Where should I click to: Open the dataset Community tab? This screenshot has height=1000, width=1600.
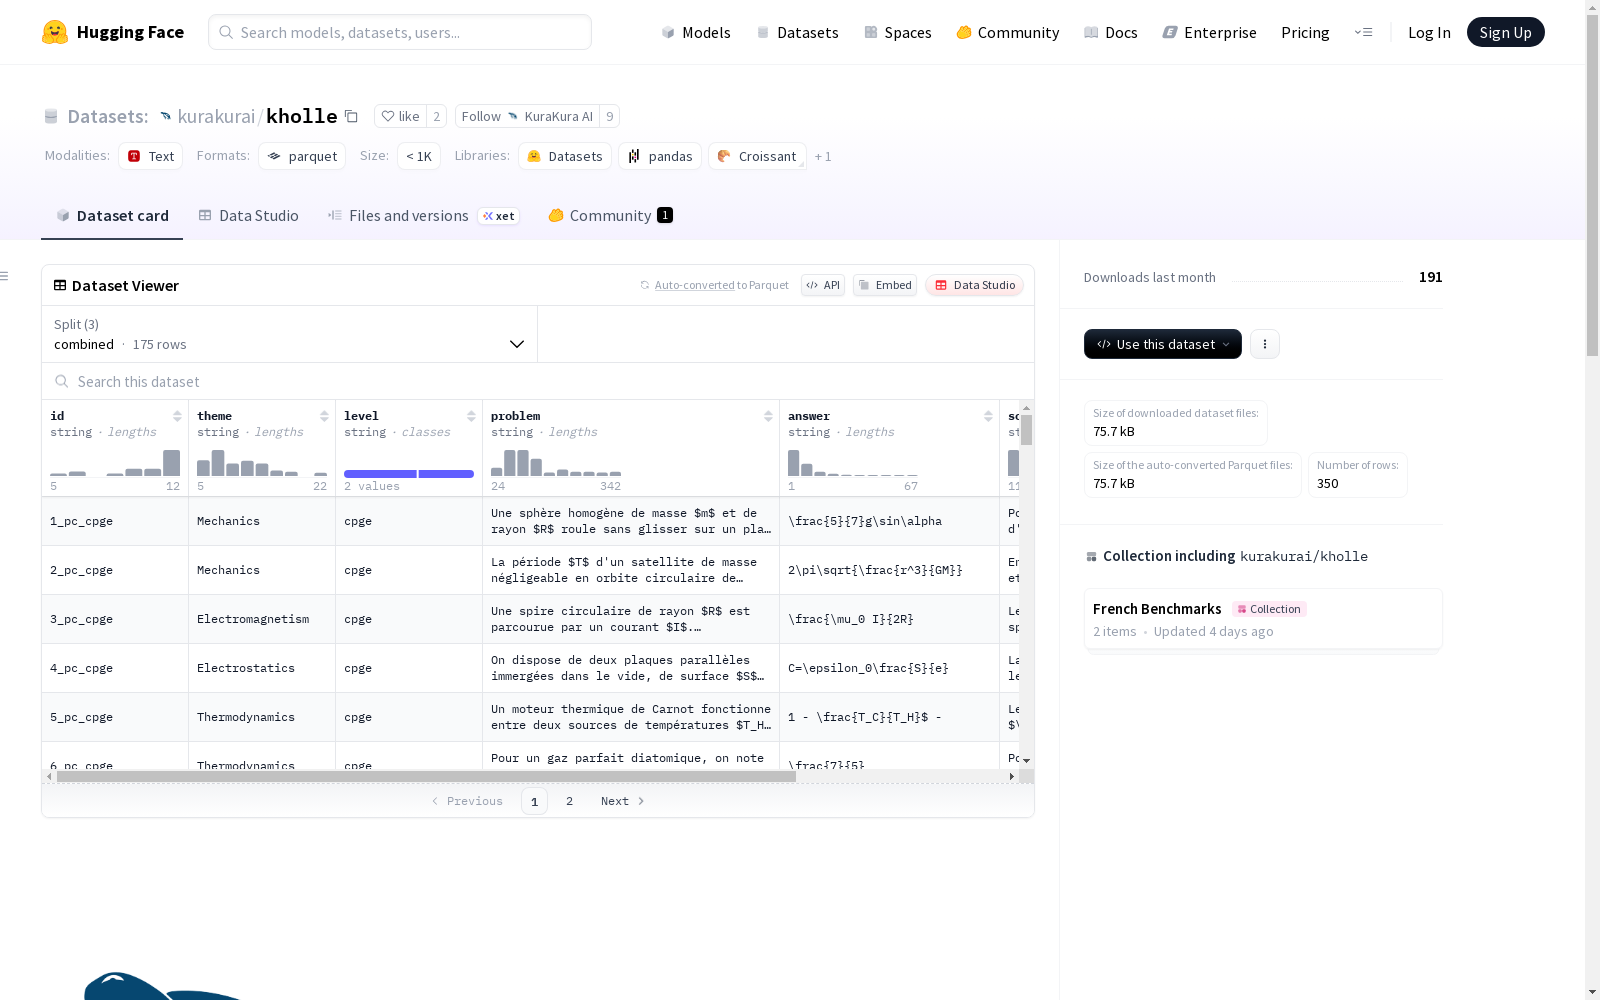coord(610,215)
